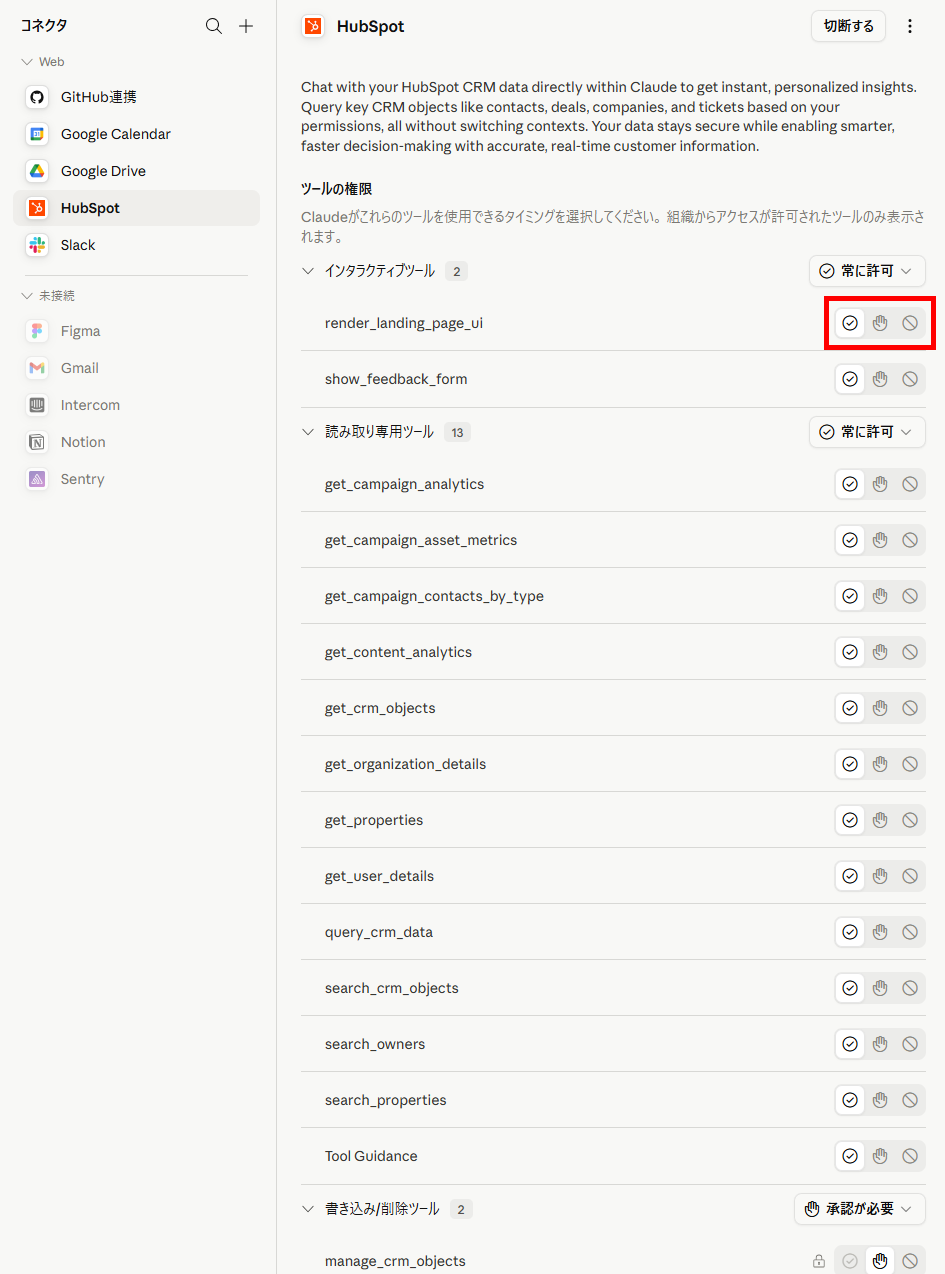Screen dimensions: 945x1274
Task: Require approval for search_properties
Action: click(880, 1100)
